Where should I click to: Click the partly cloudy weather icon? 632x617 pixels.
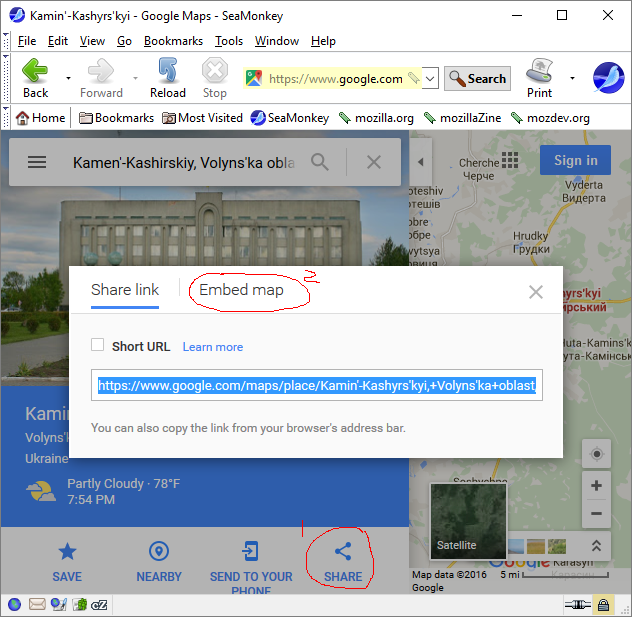click(x=41, y=491)
